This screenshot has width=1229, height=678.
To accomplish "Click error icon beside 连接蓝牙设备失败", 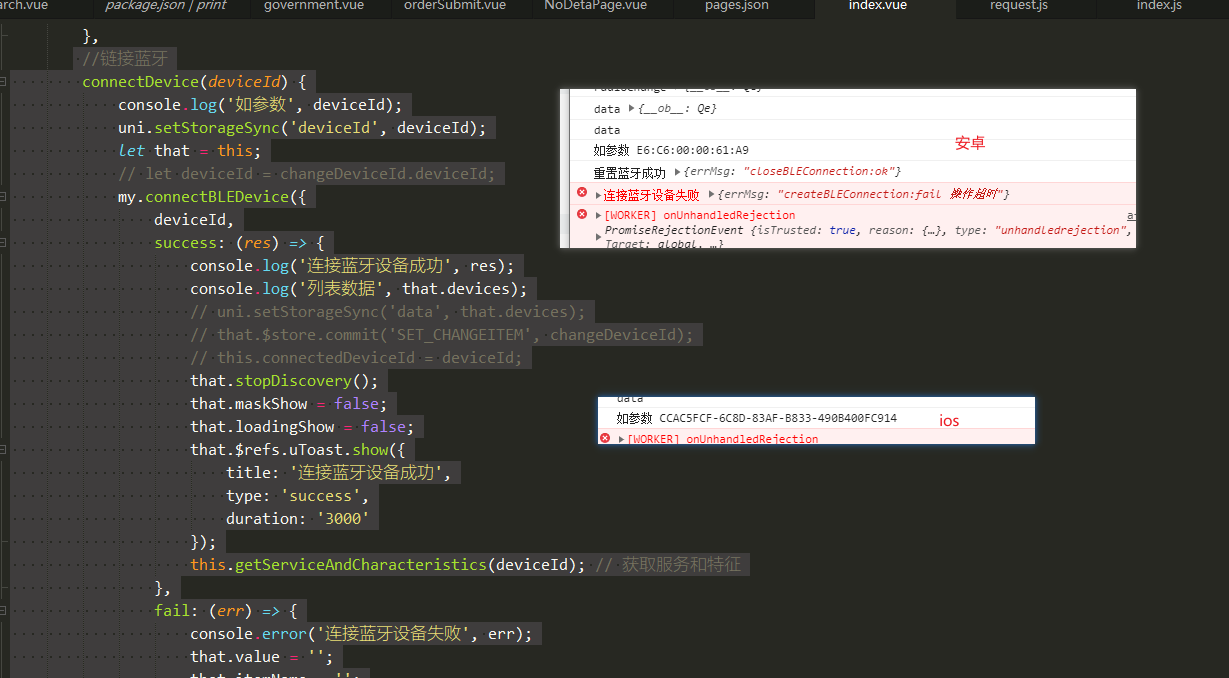I will (582, 192).
